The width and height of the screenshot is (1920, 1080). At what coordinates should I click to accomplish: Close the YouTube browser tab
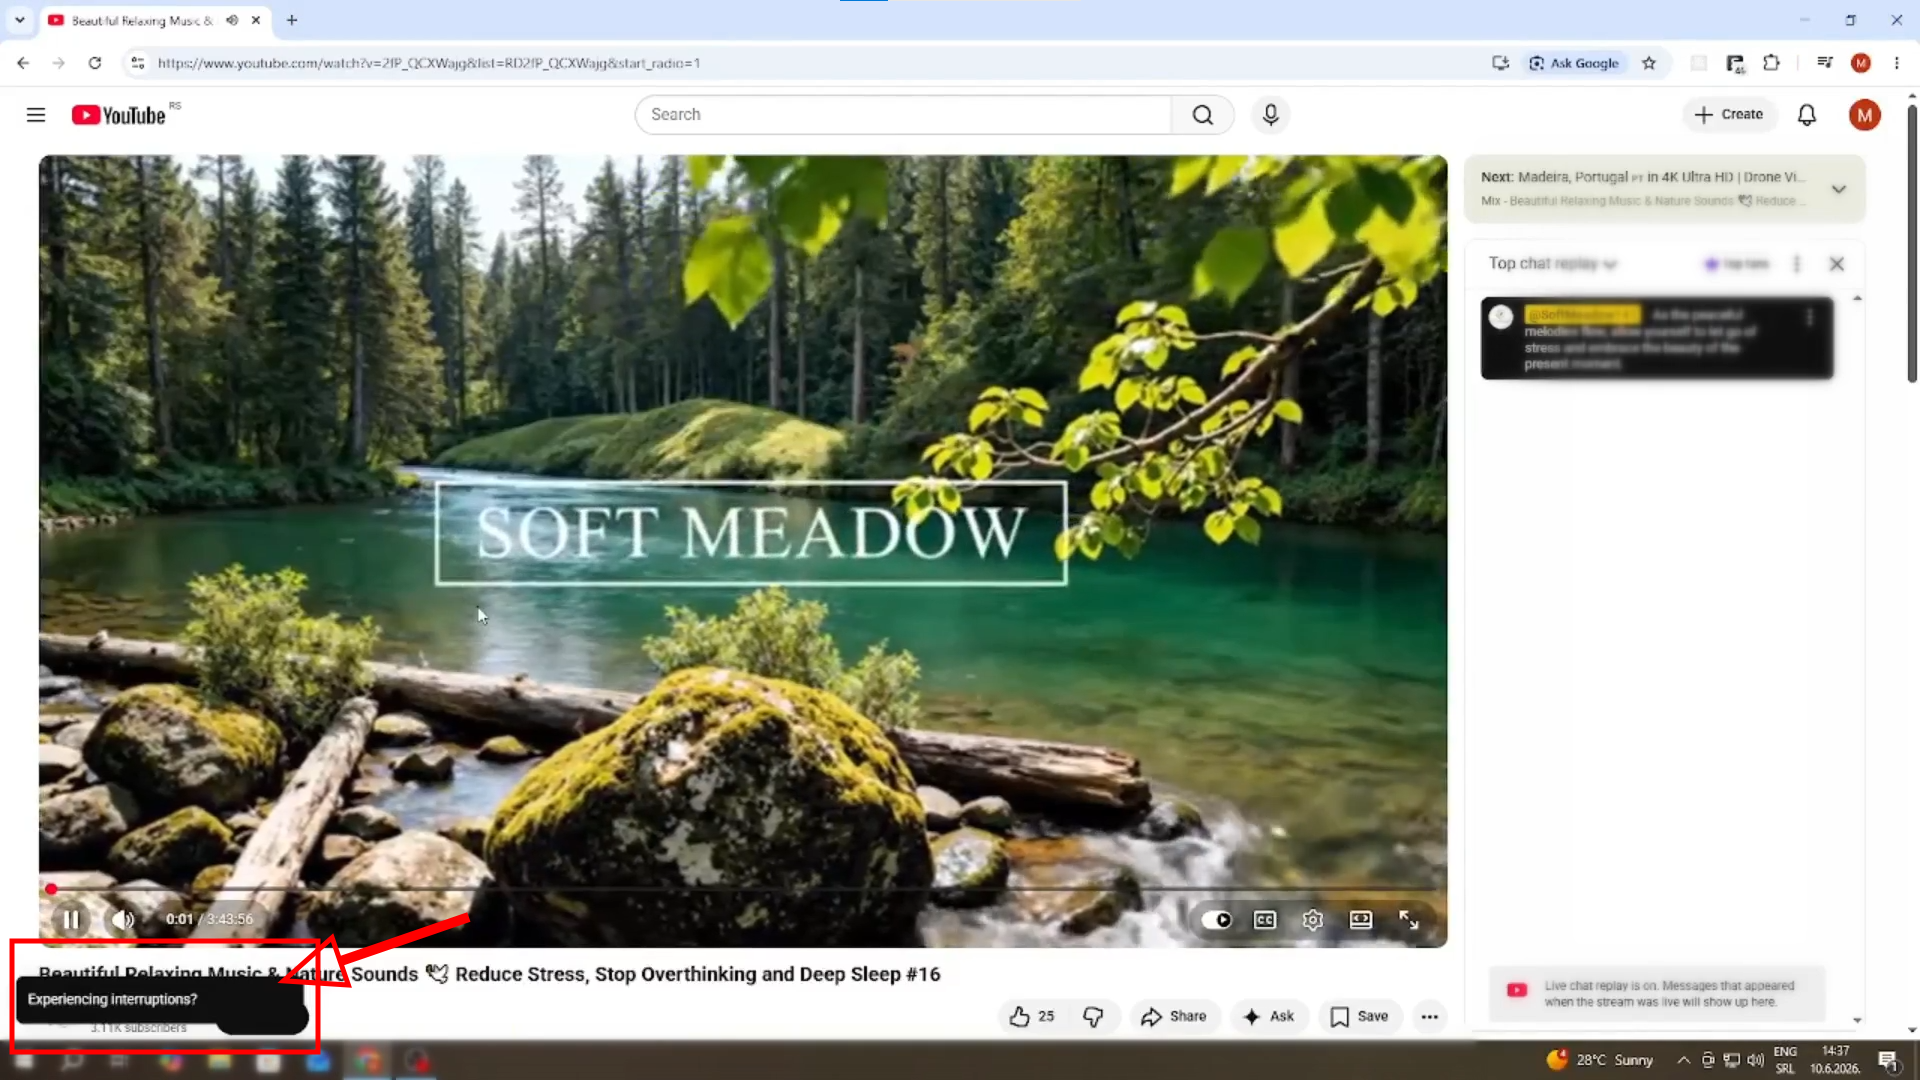256,20
